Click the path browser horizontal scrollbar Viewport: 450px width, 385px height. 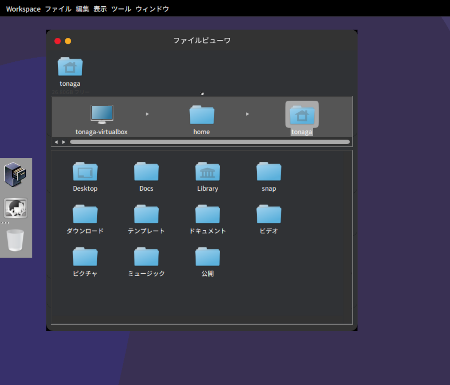click(x=210, y=142)
